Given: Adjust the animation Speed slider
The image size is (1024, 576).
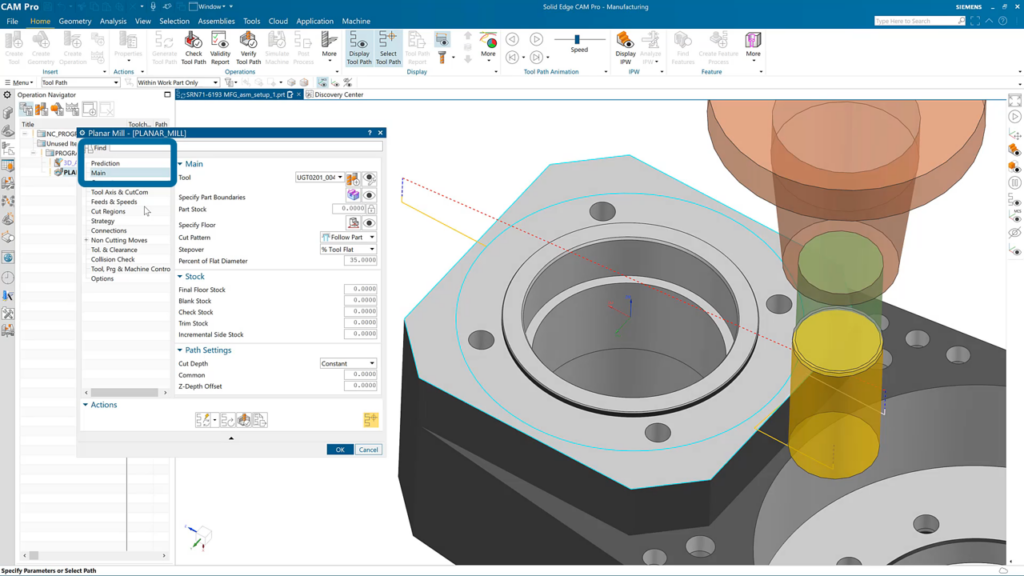Looking at the screenshot, I should click(x=580, y=39).
